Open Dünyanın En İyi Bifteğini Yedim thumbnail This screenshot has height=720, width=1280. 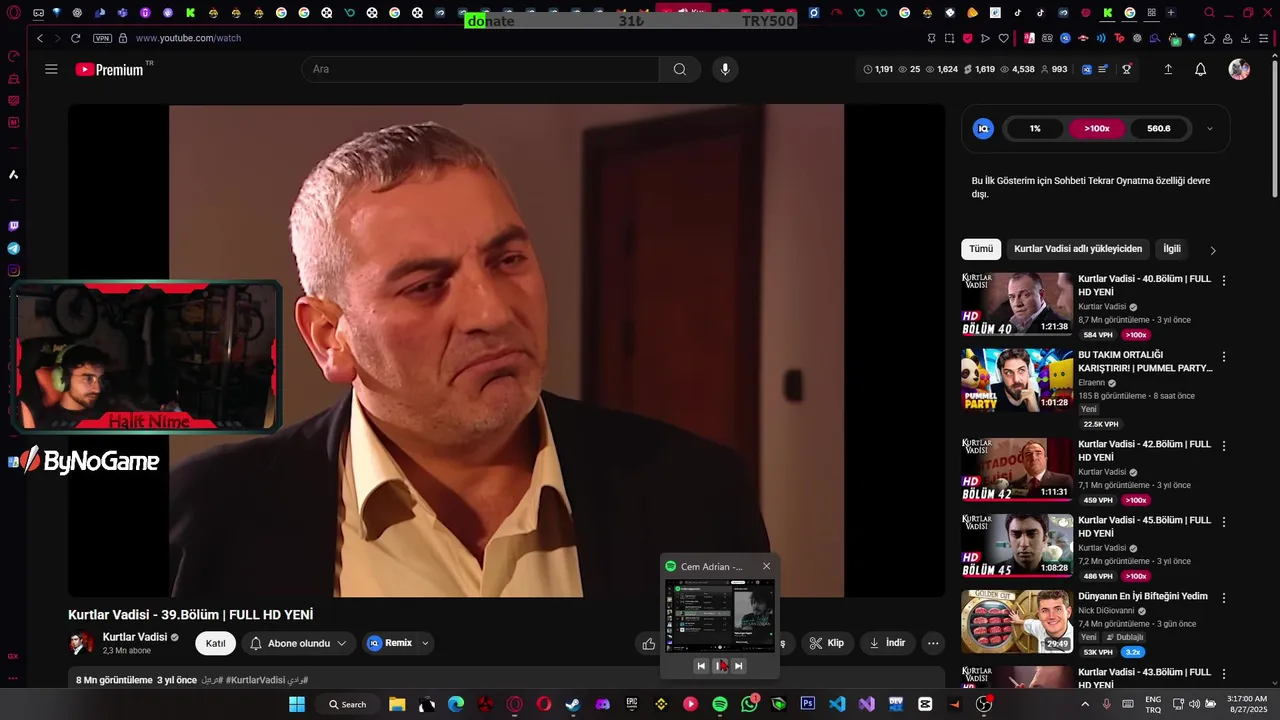pos(1017,621)
